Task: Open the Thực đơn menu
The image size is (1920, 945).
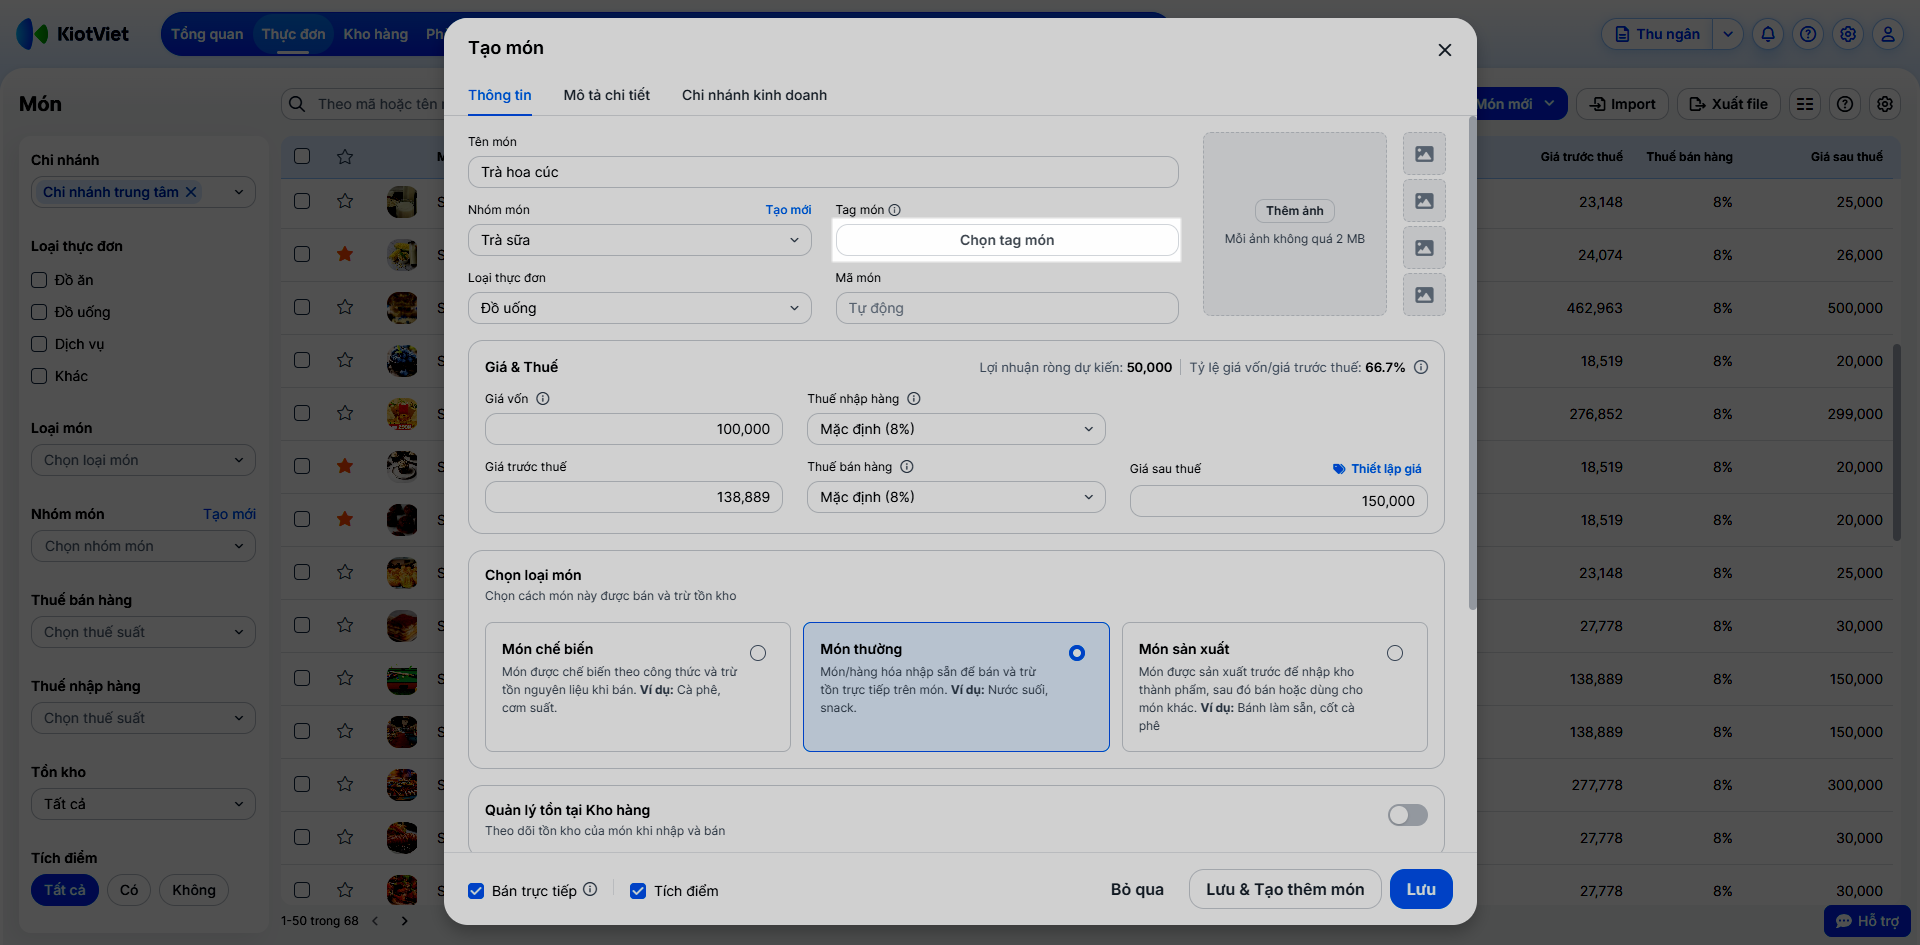Action: [294, 34]
